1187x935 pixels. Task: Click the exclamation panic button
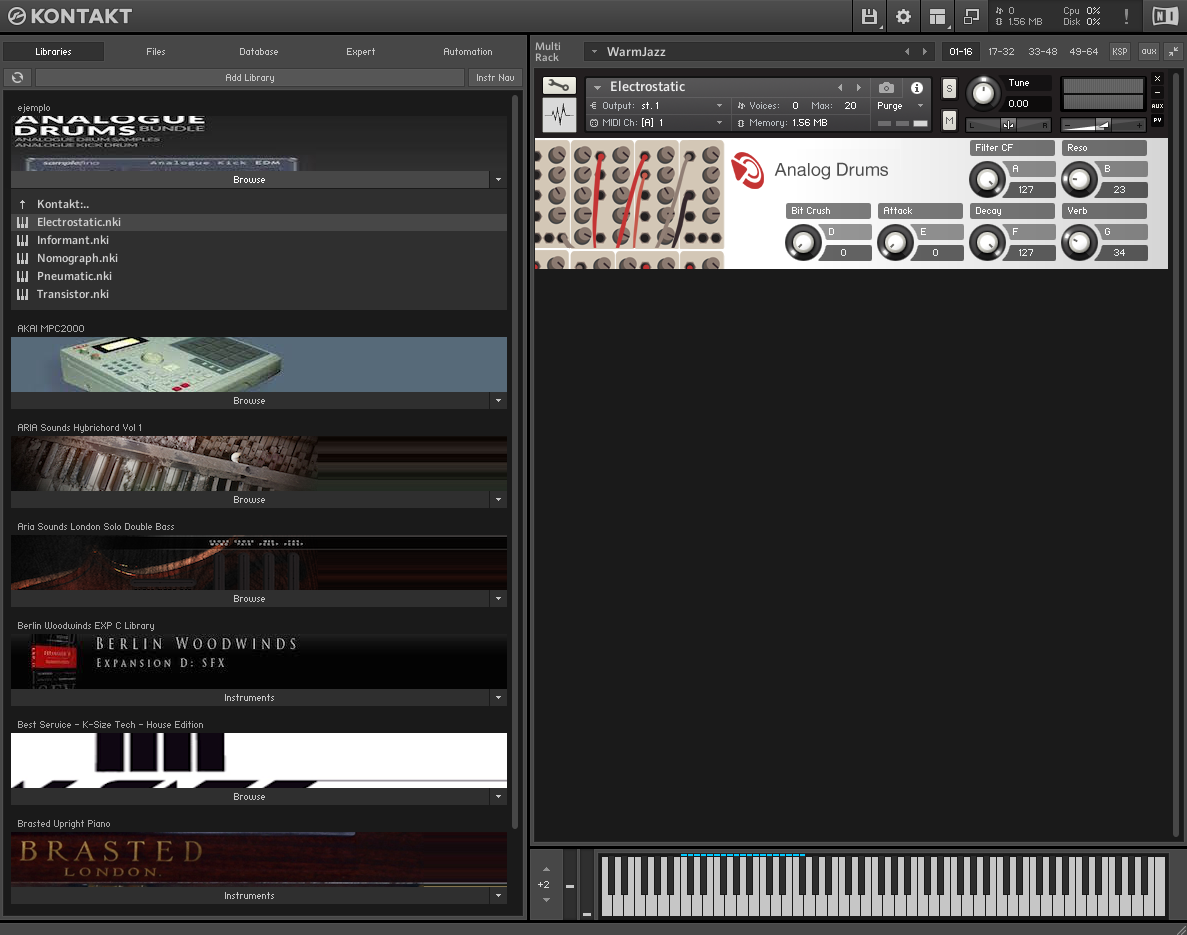coord(1126,16)
